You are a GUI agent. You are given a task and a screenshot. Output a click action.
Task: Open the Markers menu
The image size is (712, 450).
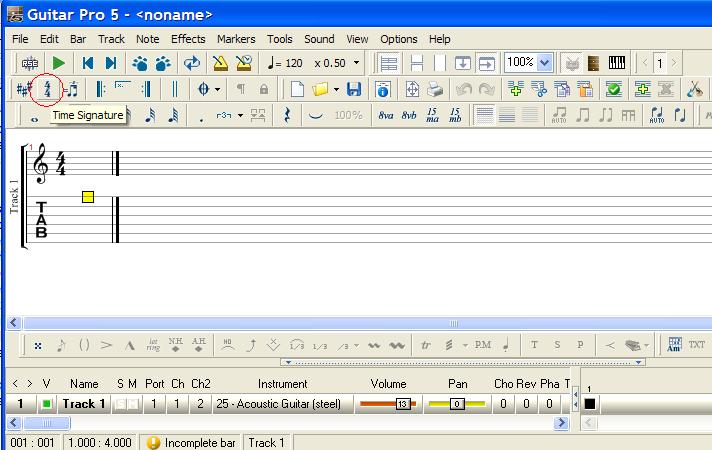(236, 39)
